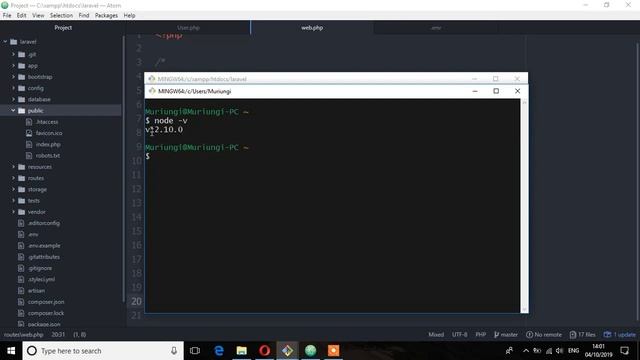640x360 pixels.
Task: Open the Selection menu
Action: click(61, 16)
